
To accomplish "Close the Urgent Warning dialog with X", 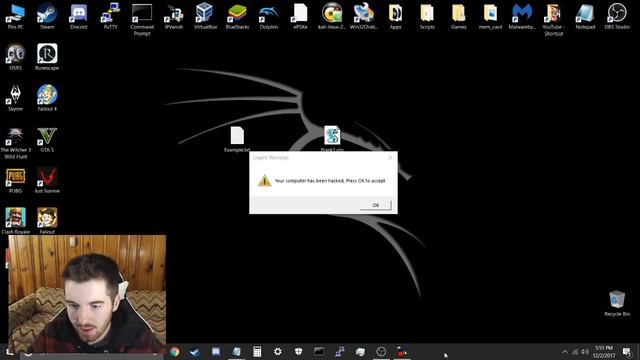I will click(390, 158).
